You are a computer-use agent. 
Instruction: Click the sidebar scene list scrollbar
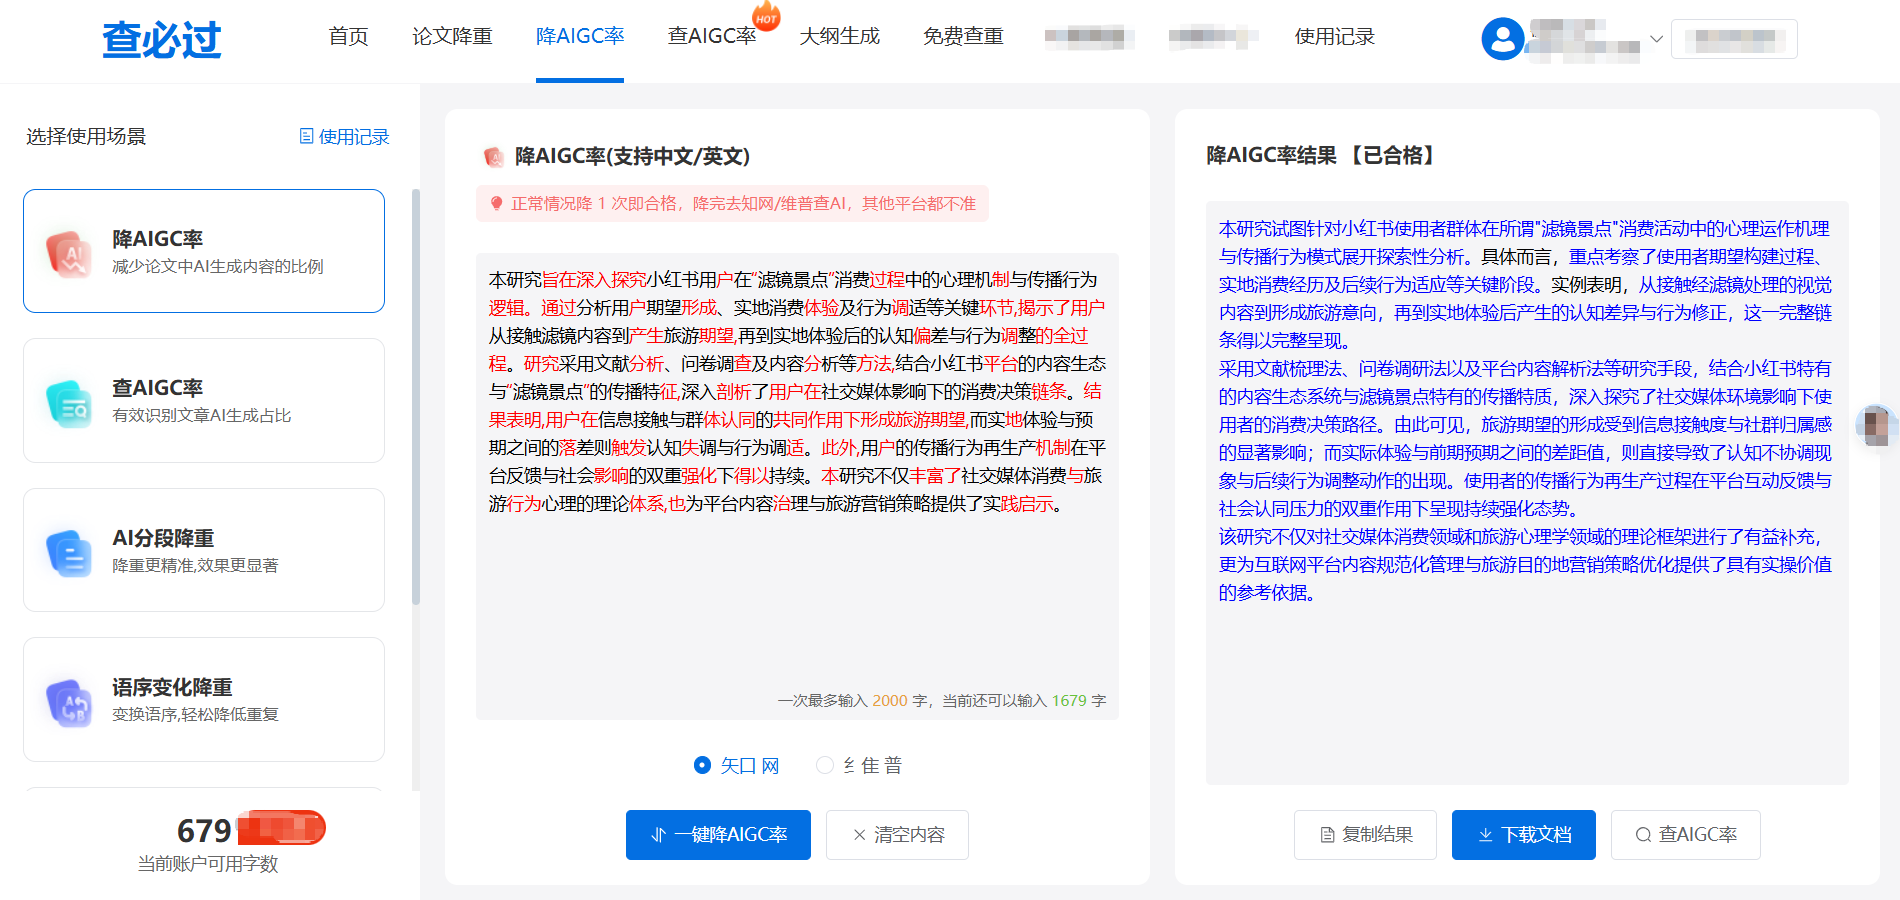pos(415,397)
